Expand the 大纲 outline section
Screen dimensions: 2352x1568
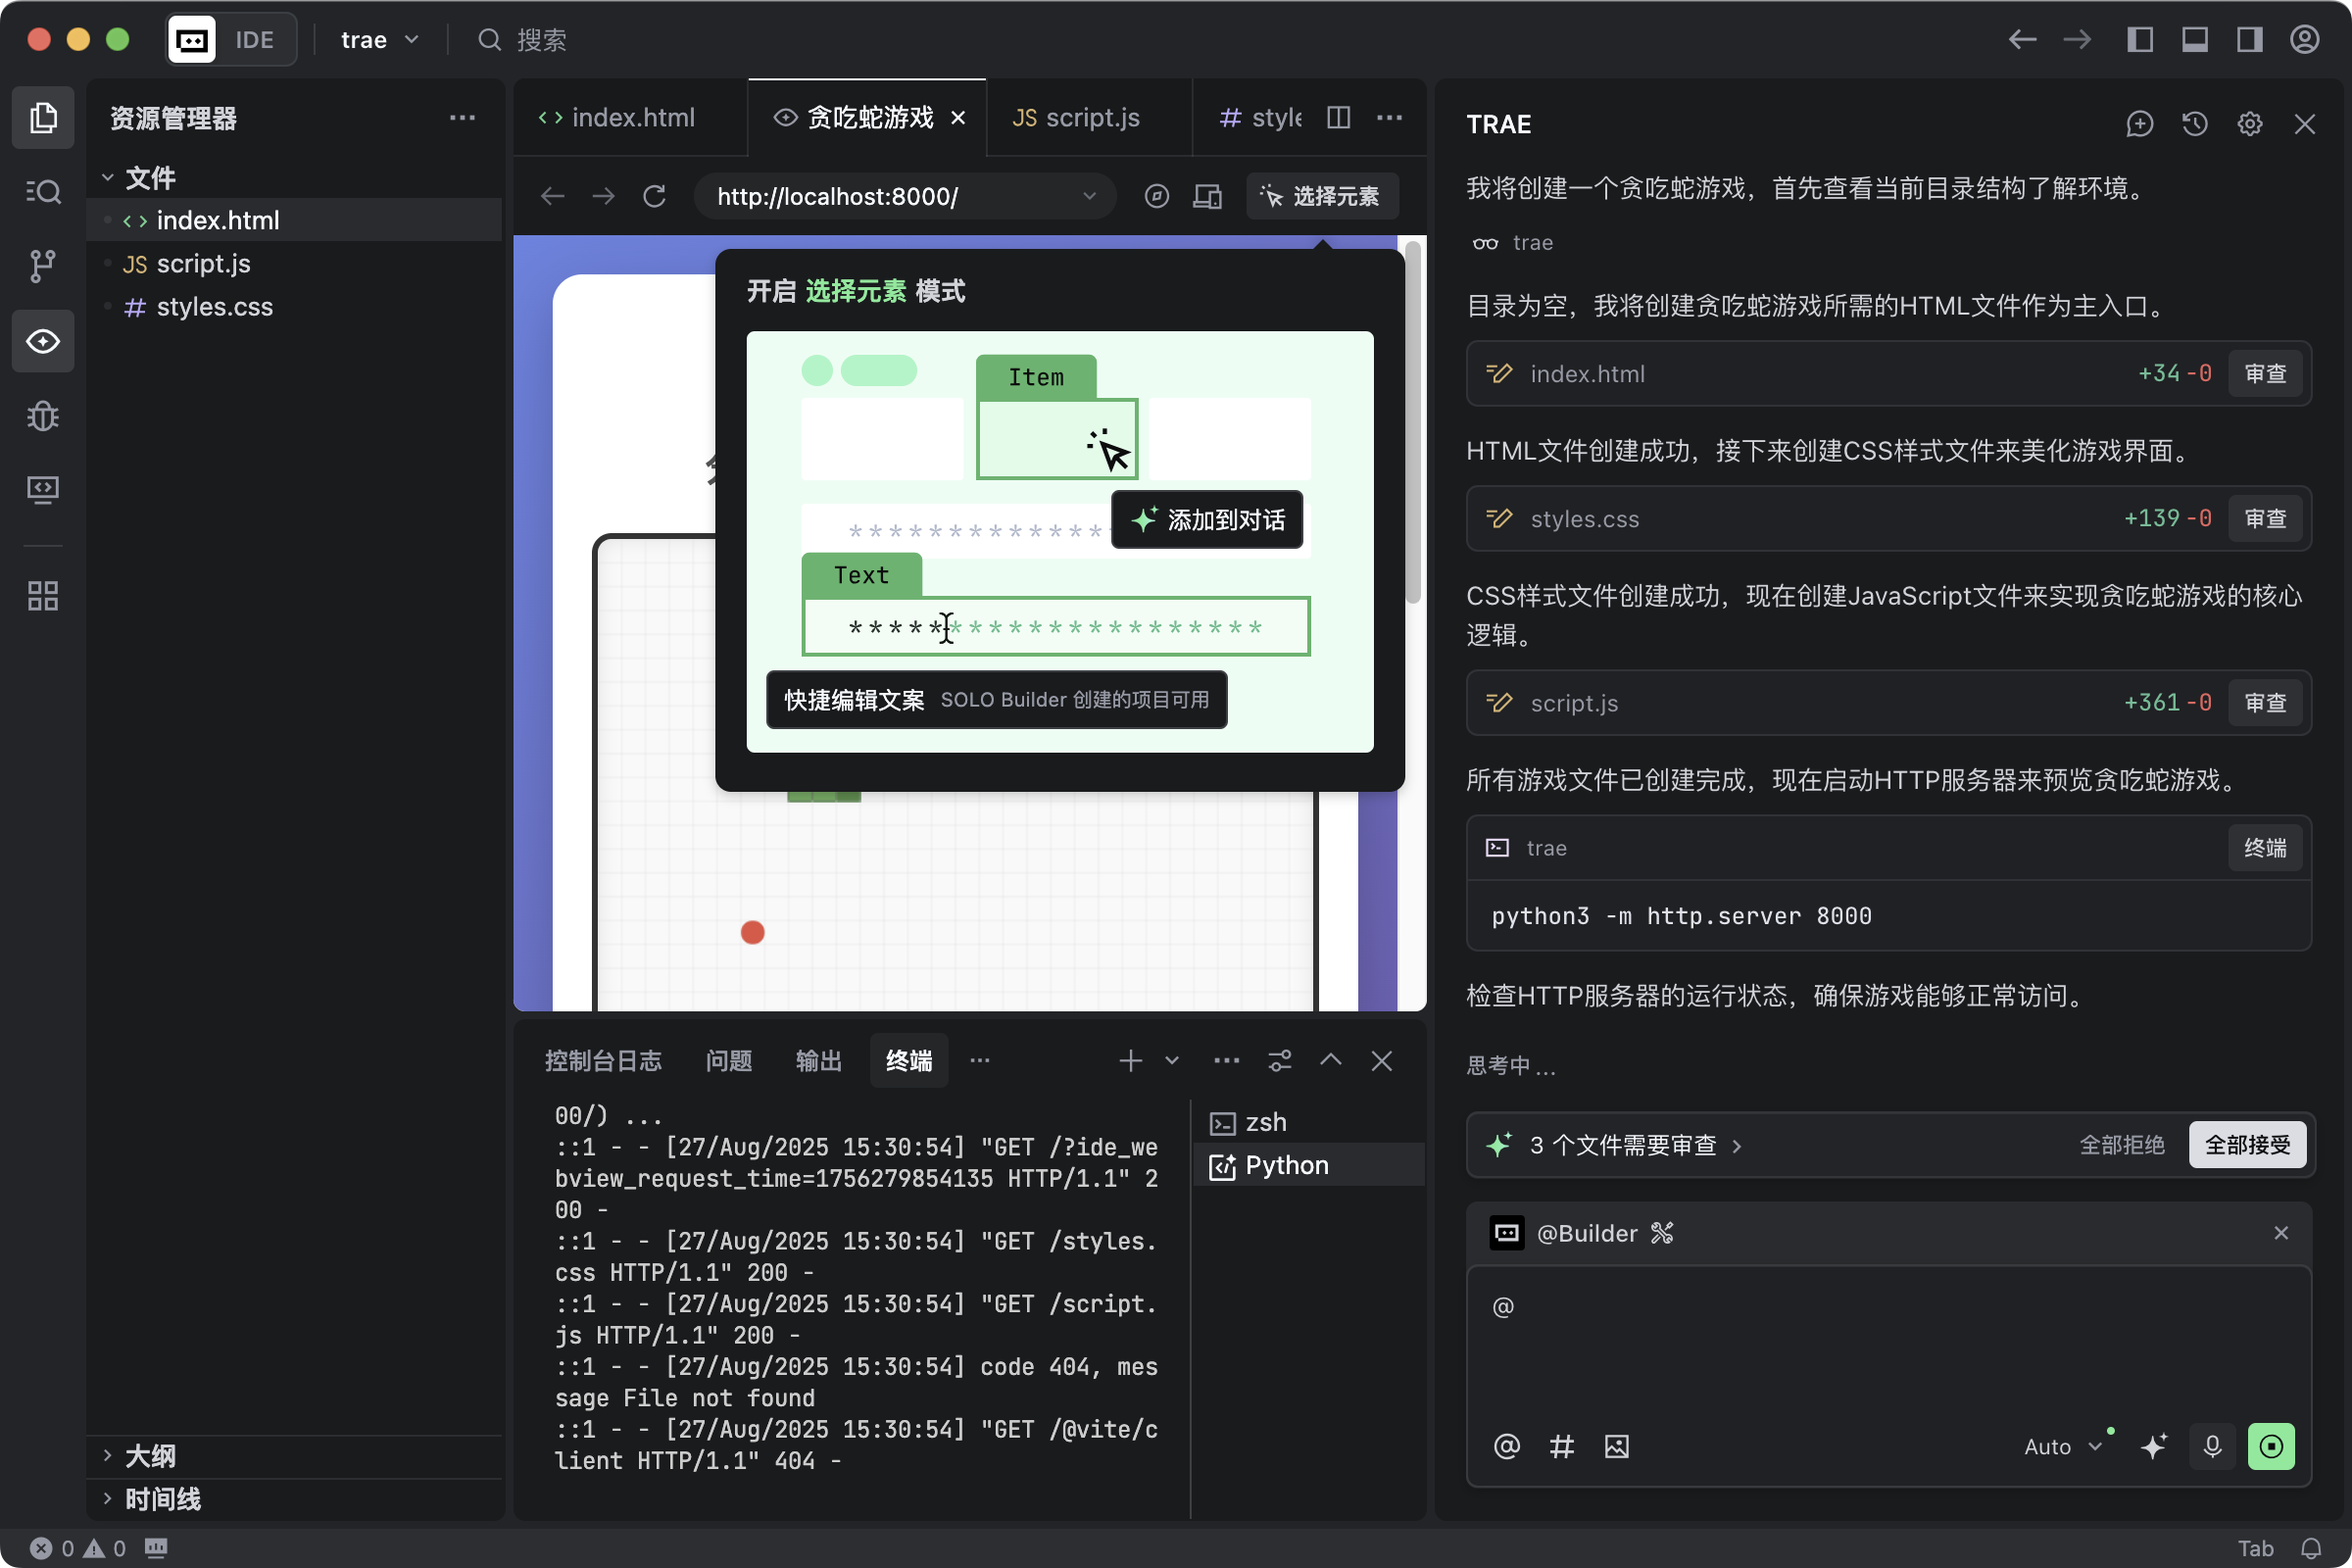tap(107, 1455)
